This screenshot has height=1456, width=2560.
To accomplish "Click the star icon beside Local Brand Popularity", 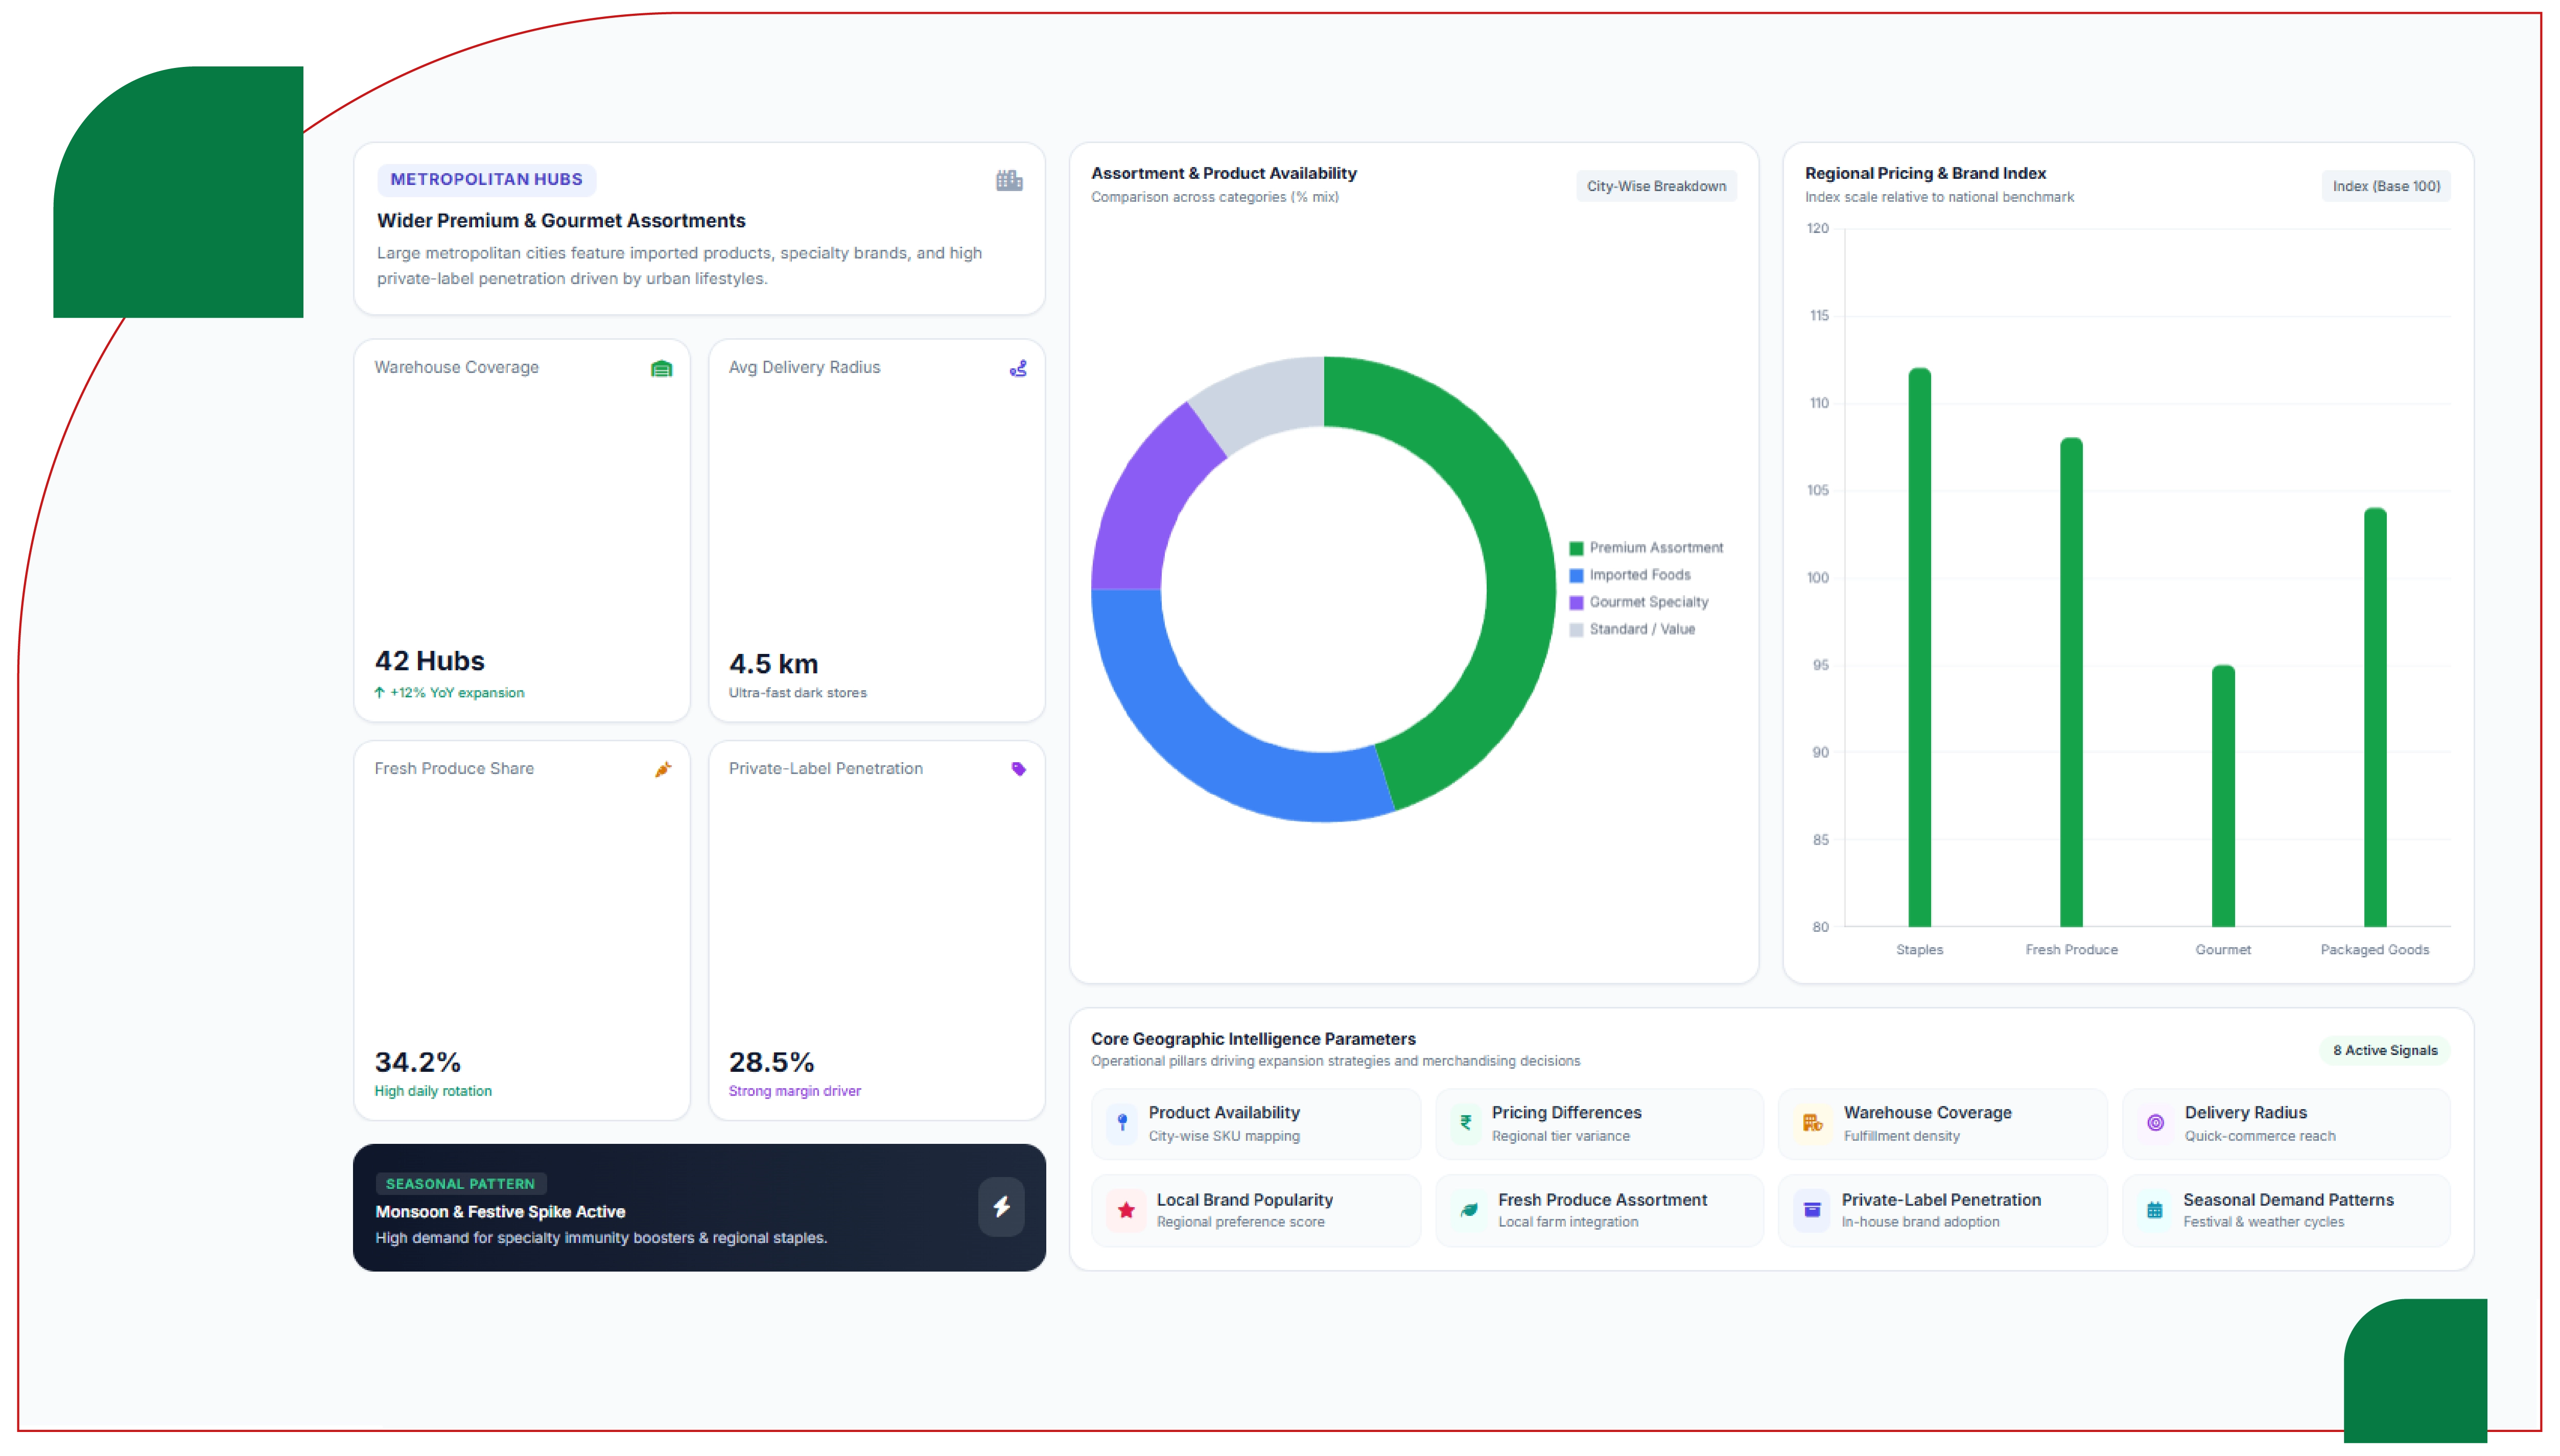I will tap(1126, 1210).
